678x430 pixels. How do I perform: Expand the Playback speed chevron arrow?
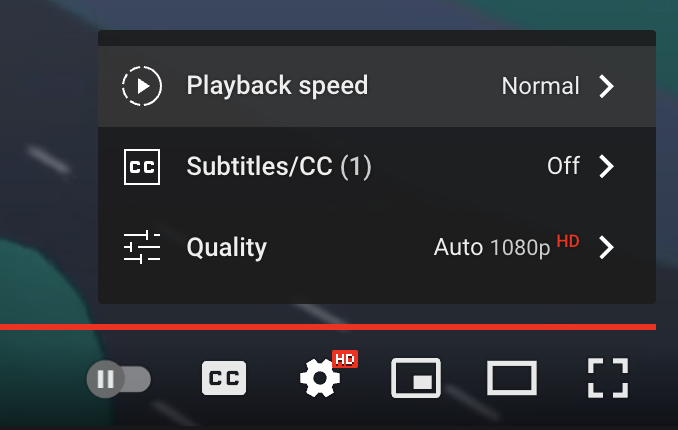pos(606,86)
